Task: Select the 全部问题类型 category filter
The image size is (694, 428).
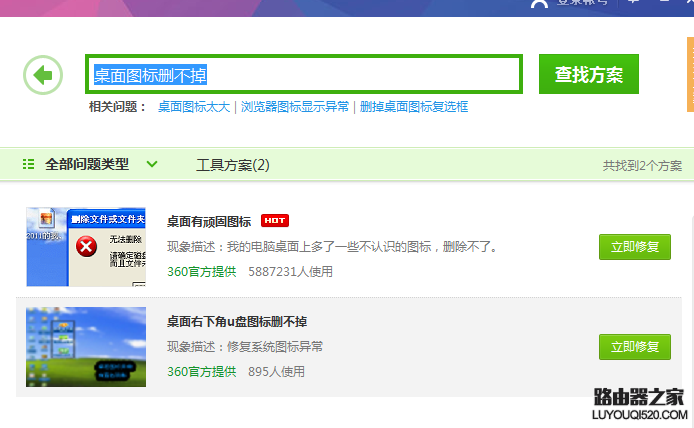Action: [x=87, y=164]
